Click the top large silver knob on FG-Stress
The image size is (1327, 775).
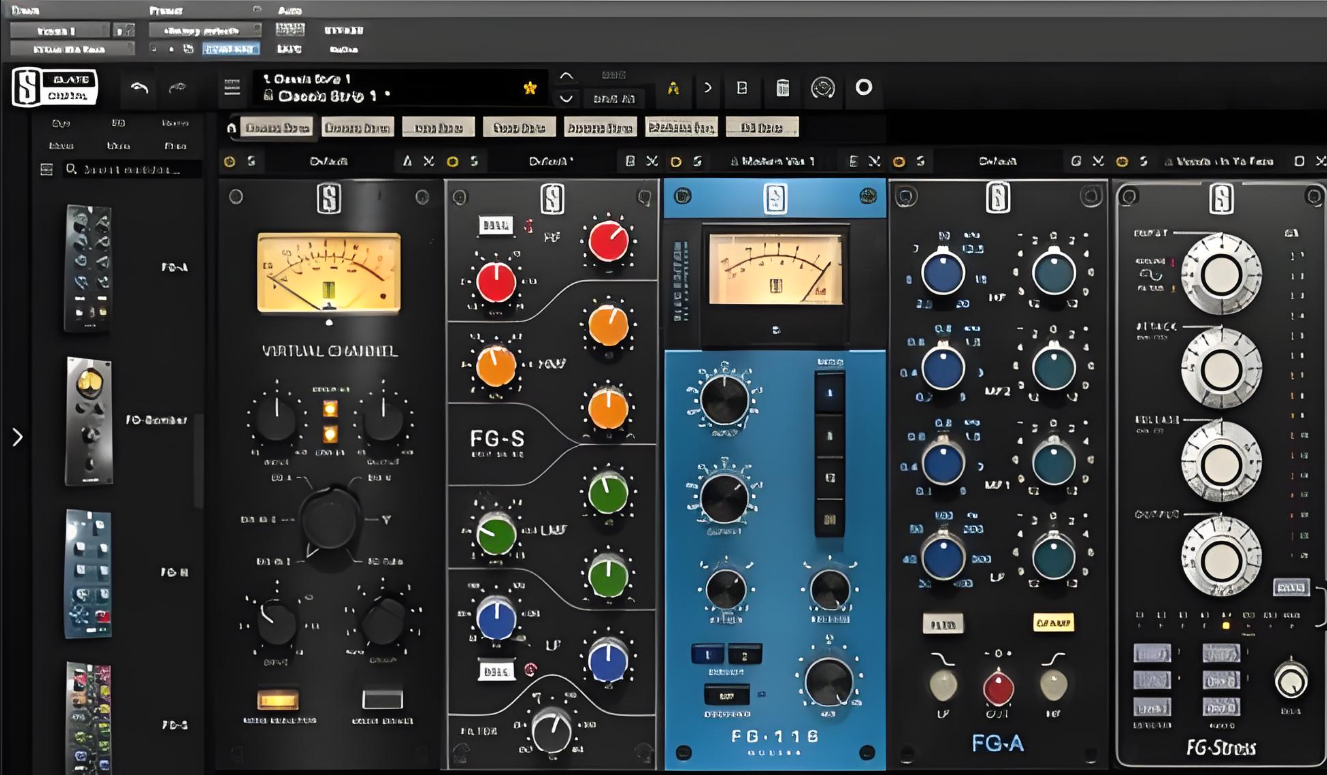point(1221,275)
